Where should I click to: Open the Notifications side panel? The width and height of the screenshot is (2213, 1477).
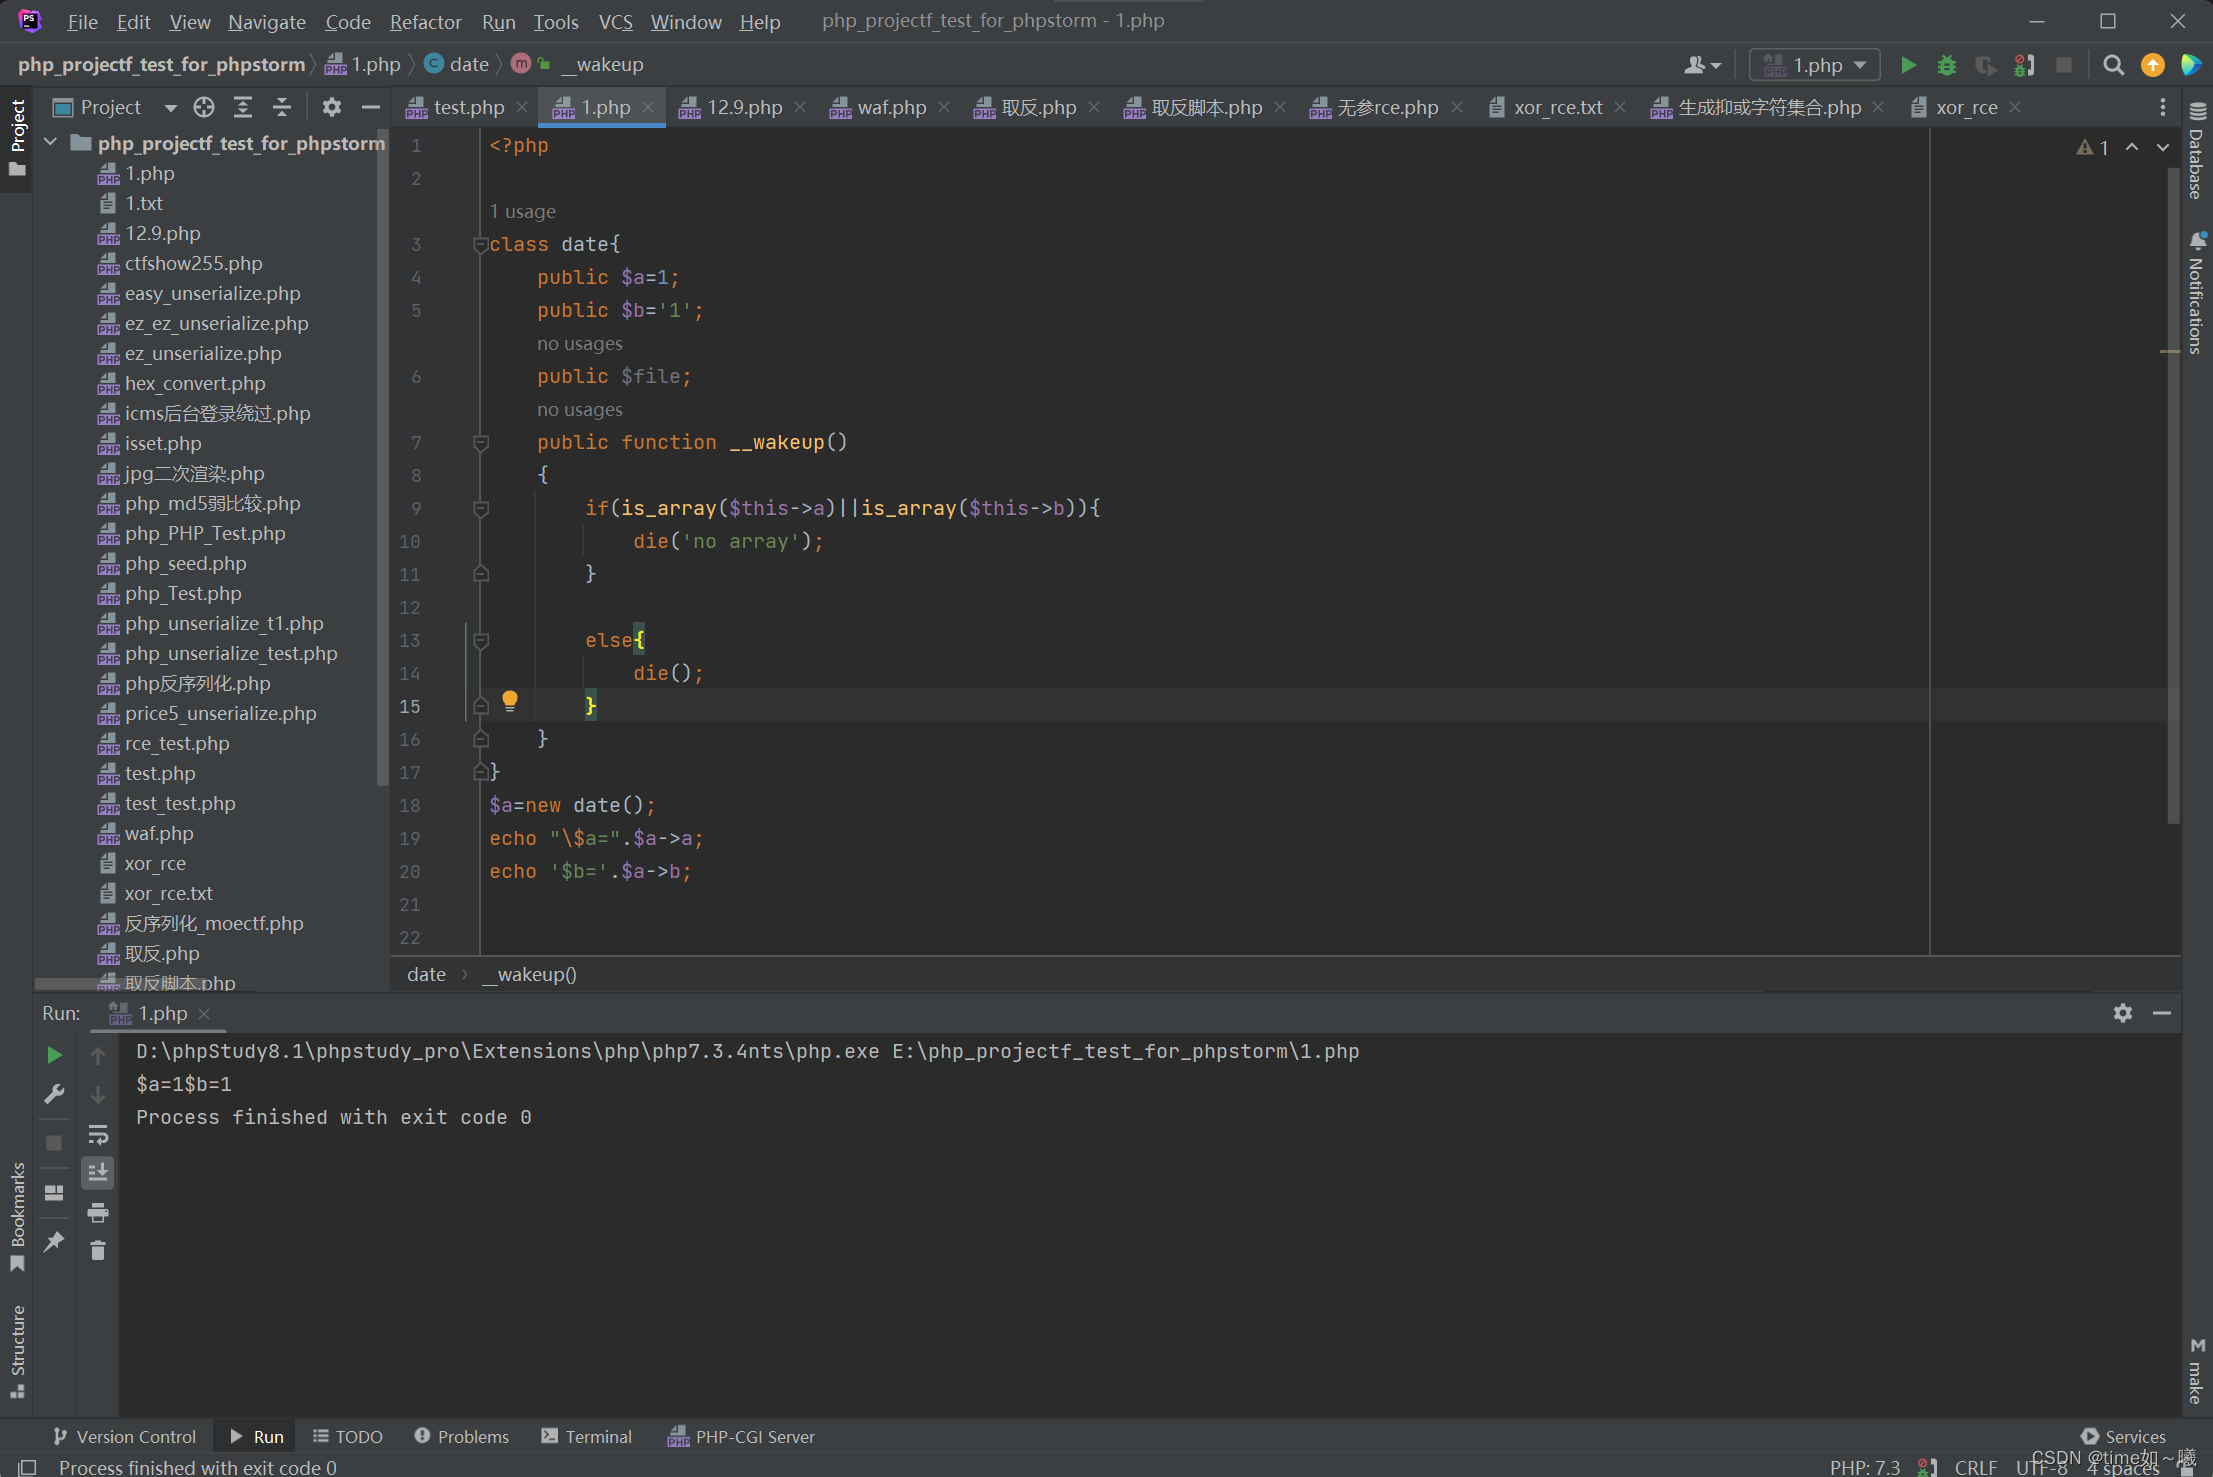pyautogui.click(x=2197, y=293)
